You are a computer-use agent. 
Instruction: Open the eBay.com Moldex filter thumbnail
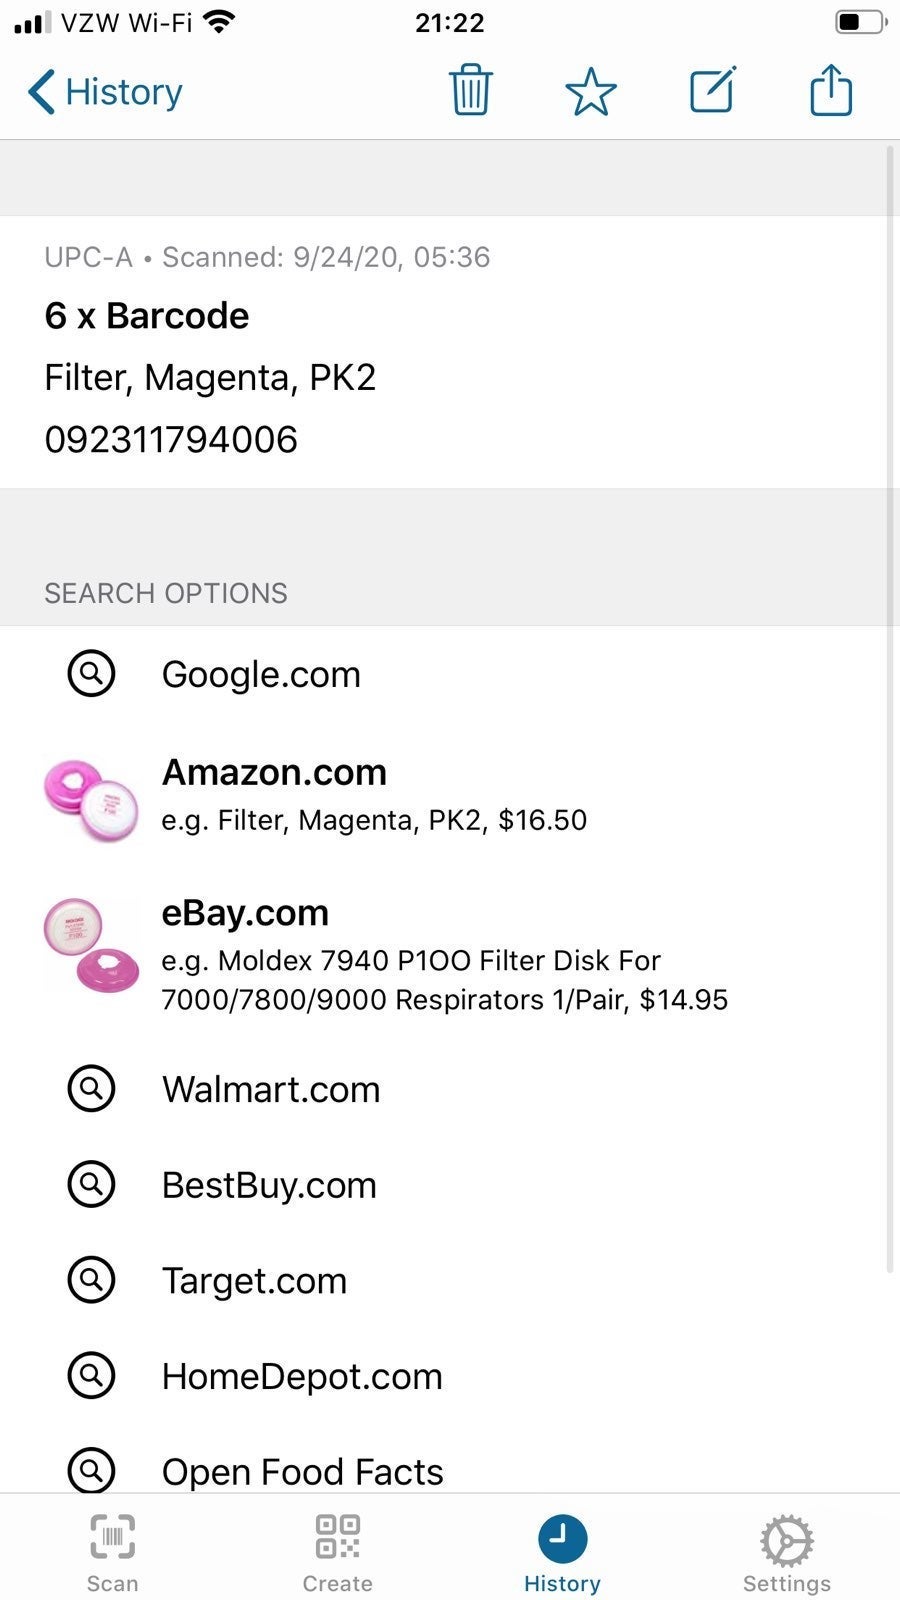click(x=91, y=947)
